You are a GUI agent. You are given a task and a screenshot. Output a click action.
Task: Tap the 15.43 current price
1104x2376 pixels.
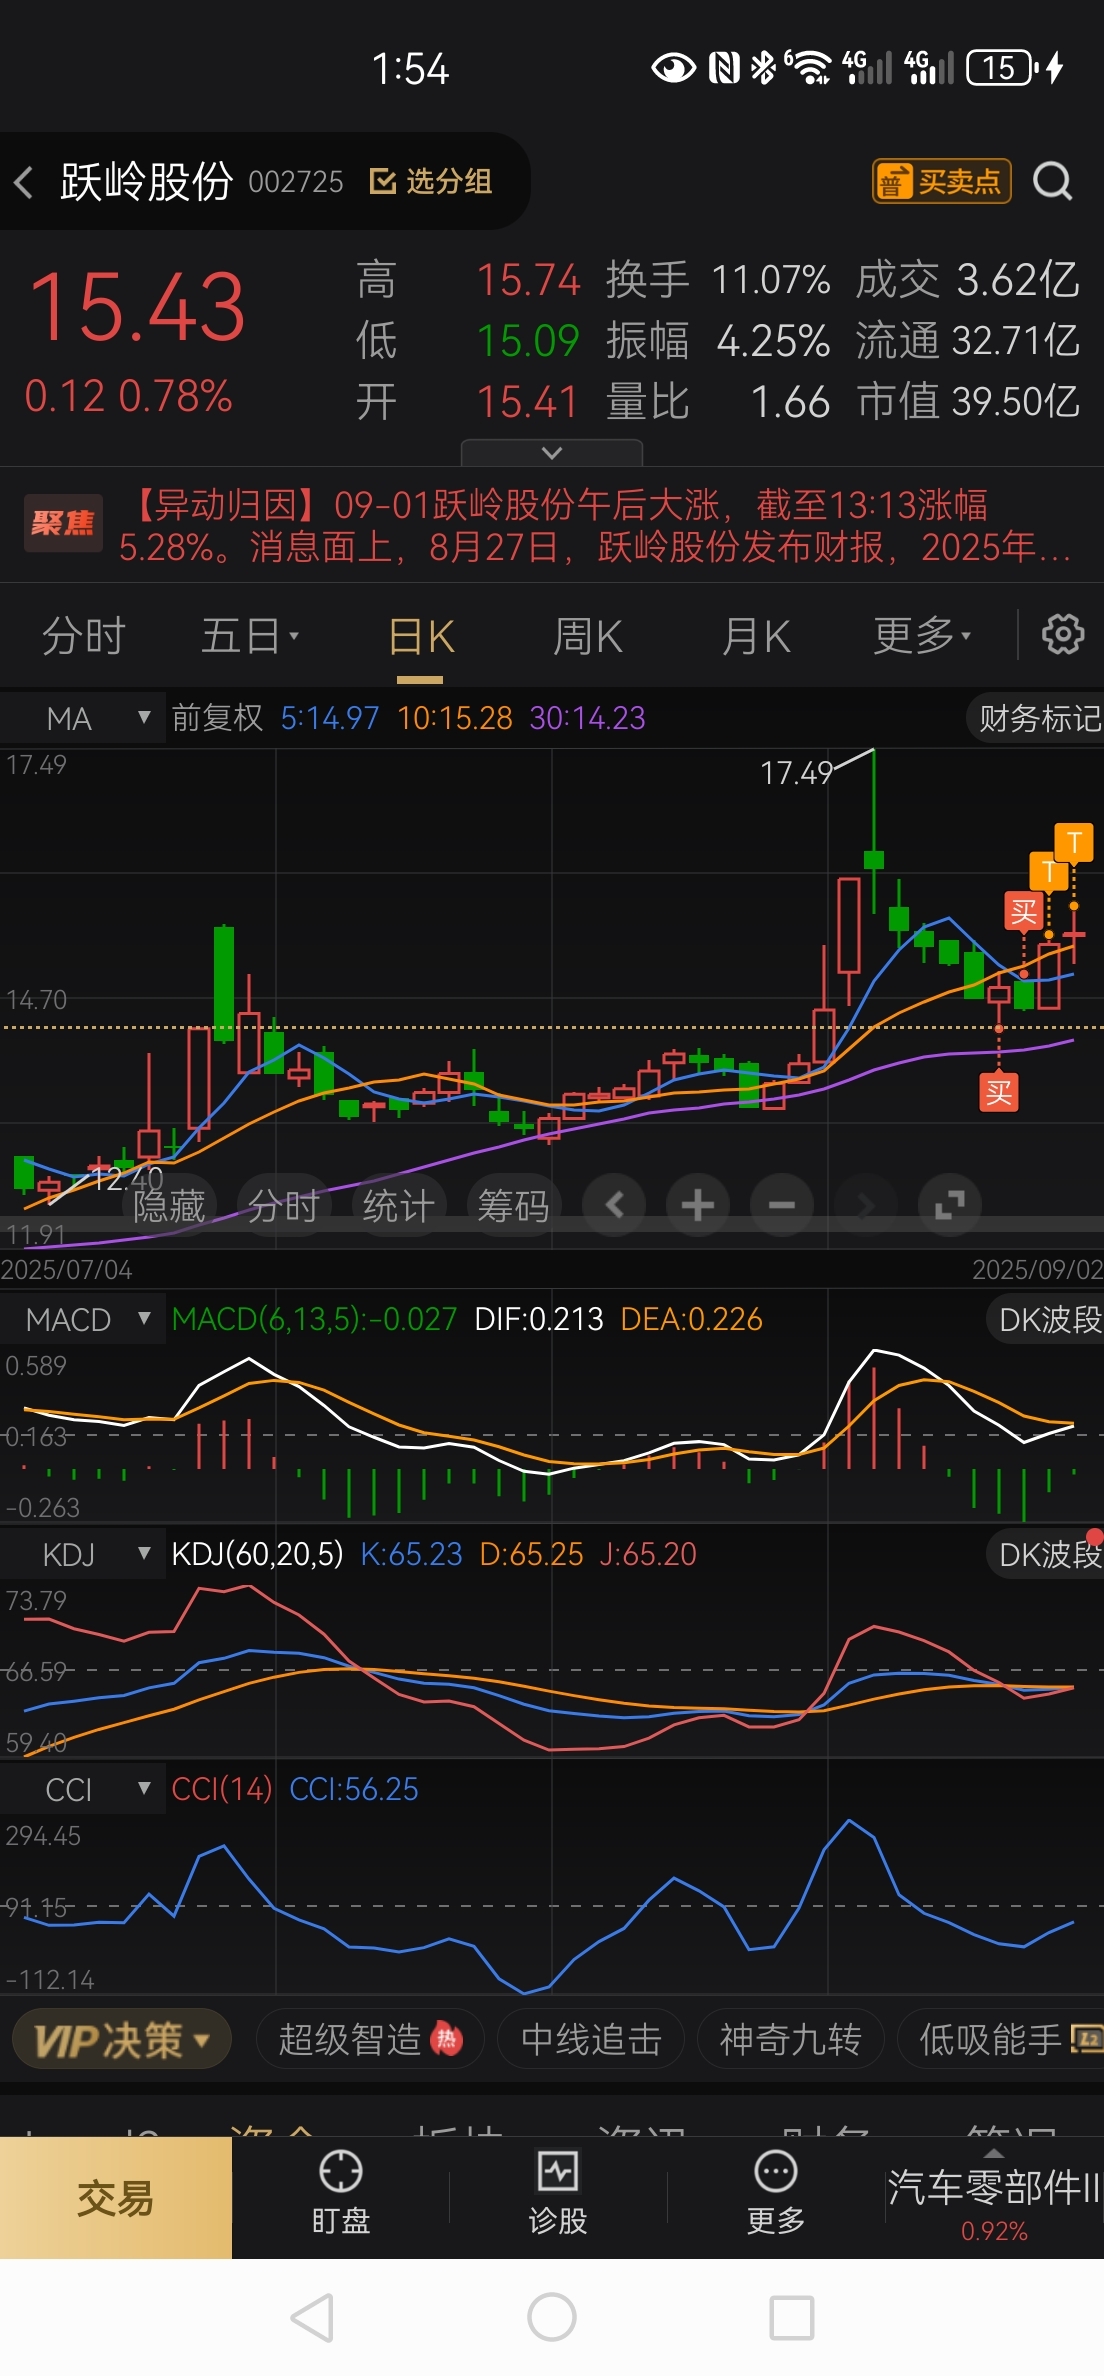coord(137,306)
